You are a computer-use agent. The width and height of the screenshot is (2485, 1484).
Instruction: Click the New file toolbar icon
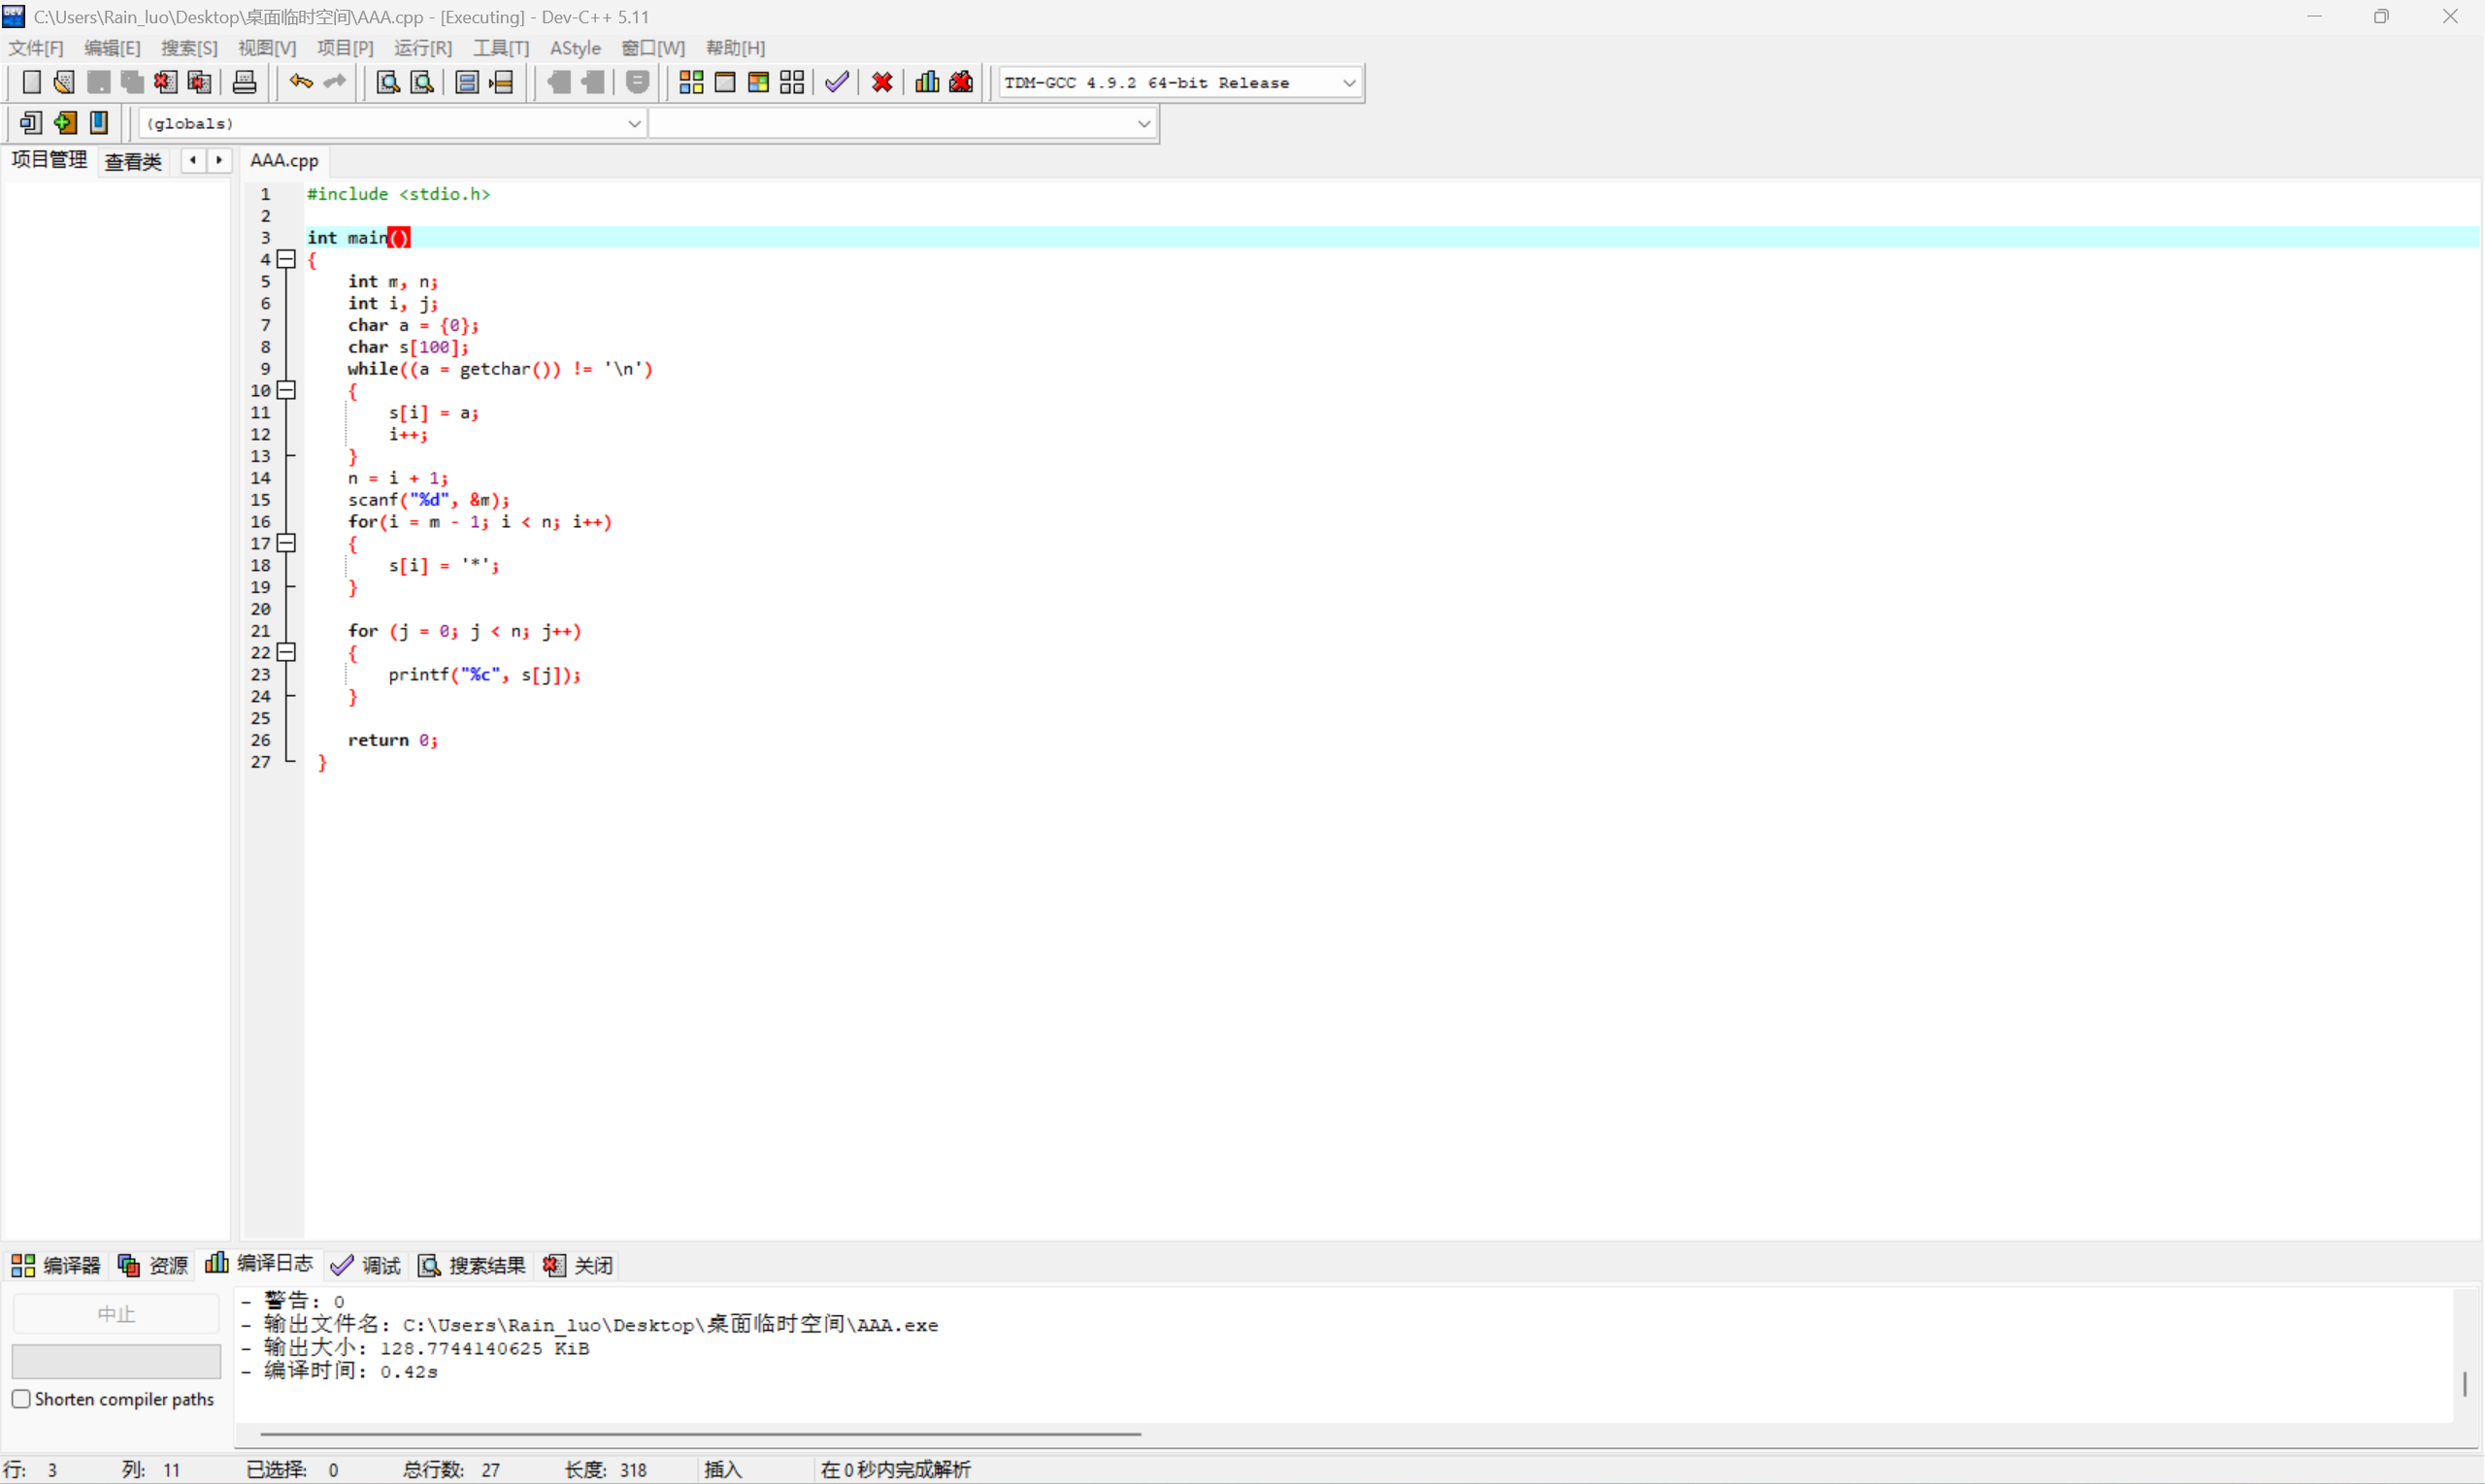[x=31, y=82]
